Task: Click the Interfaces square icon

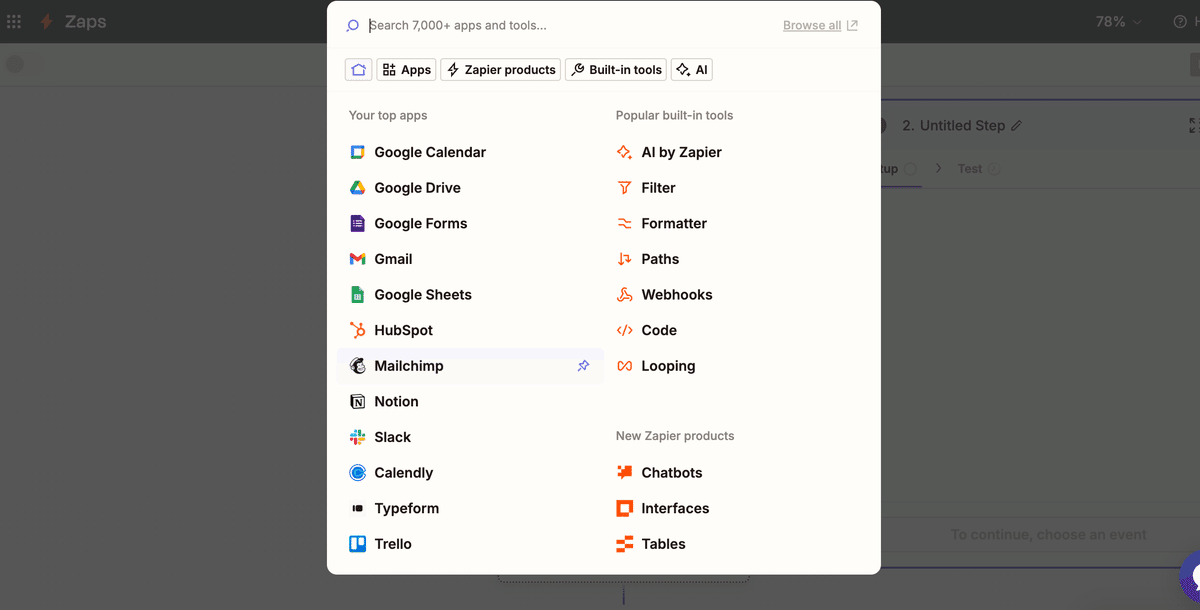Action: point(624,509)
